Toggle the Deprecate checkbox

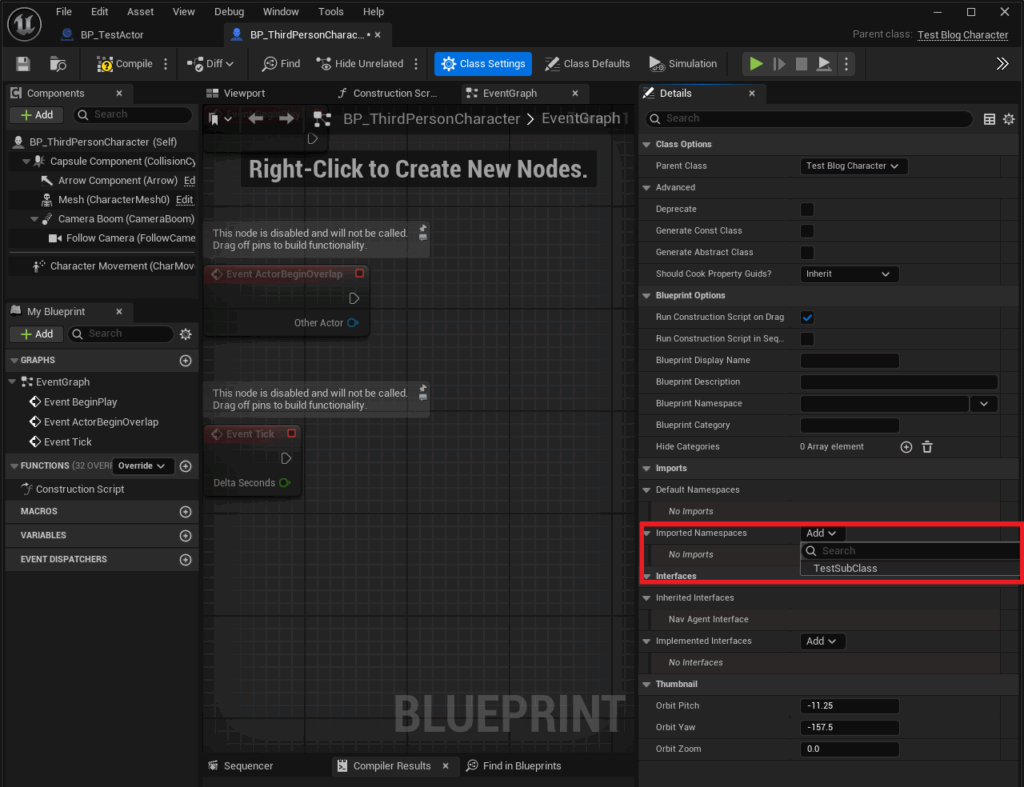807,209
